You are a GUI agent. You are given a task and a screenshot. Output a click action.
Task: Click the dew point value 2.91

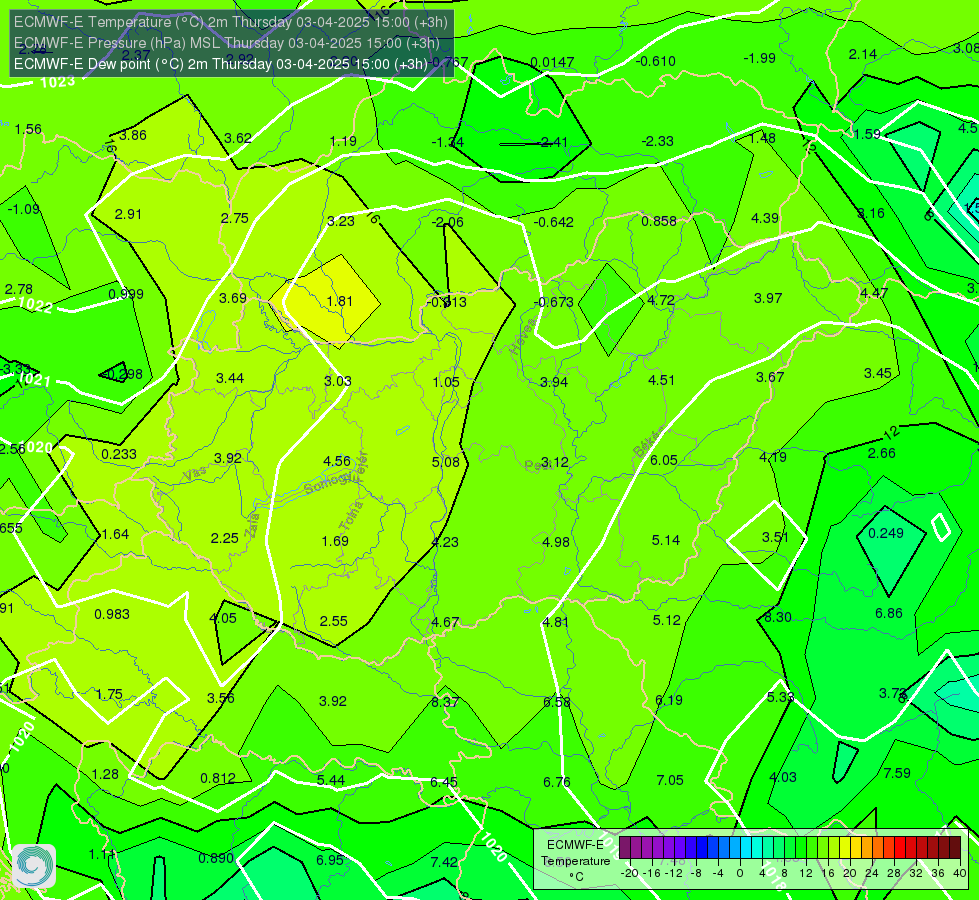tap(128, 214)
